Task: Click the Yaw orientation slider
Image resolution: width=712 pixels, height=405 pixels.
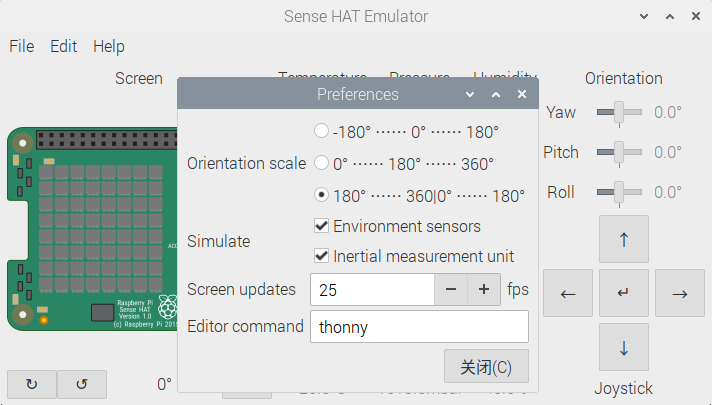Action: (x=619, y=112)
